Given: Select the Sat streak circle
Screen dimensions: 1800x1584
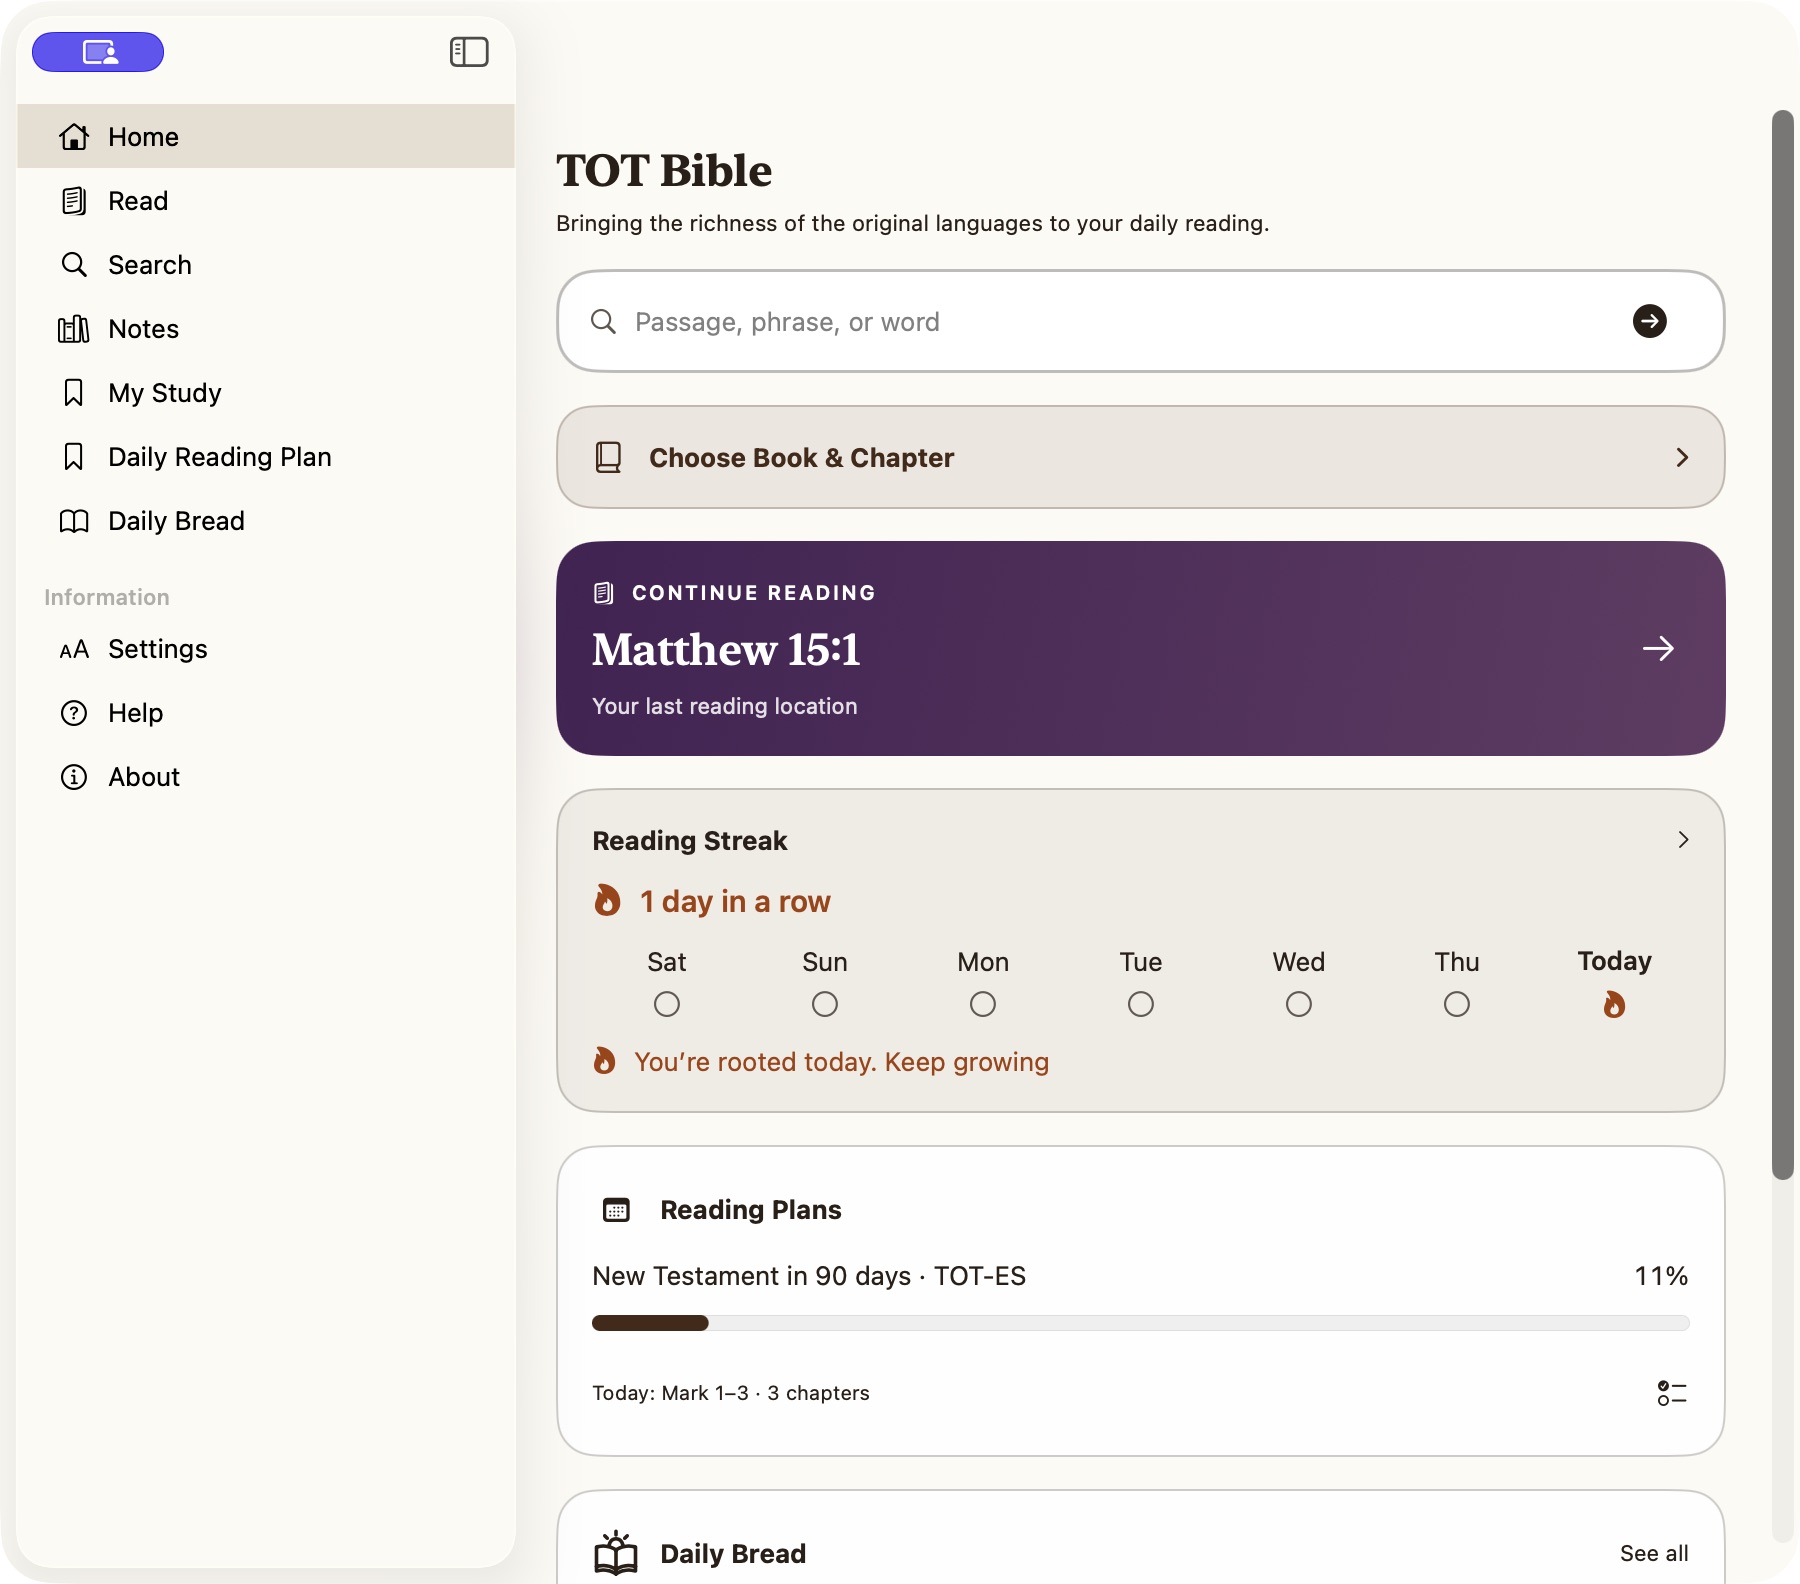Looking at the screenshot, I should [667, 1004].
